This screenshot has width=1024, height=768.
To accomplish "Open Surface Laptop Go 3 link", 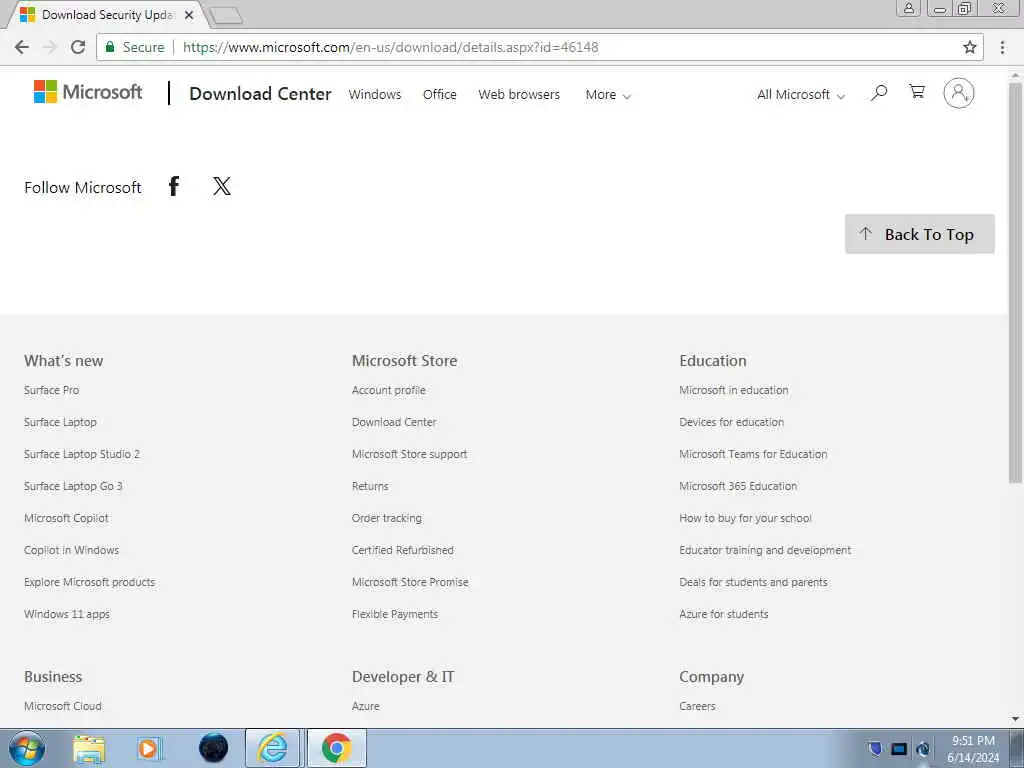I will [73, 486].
